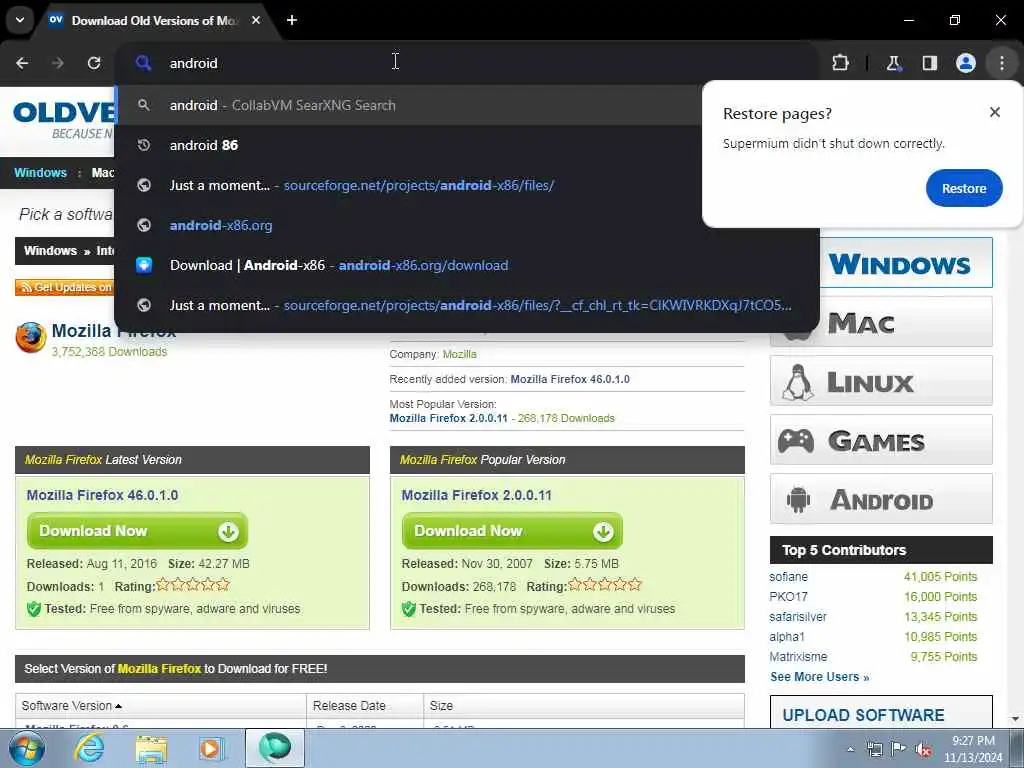Launch Internet Explorer from the taskbar
Viewport: 1024px width, 768px height.
[89, 748]
